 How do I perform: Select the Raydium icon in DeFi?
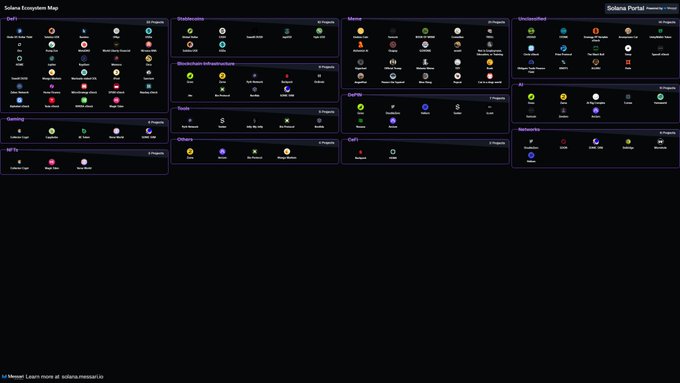pos(84,59)
